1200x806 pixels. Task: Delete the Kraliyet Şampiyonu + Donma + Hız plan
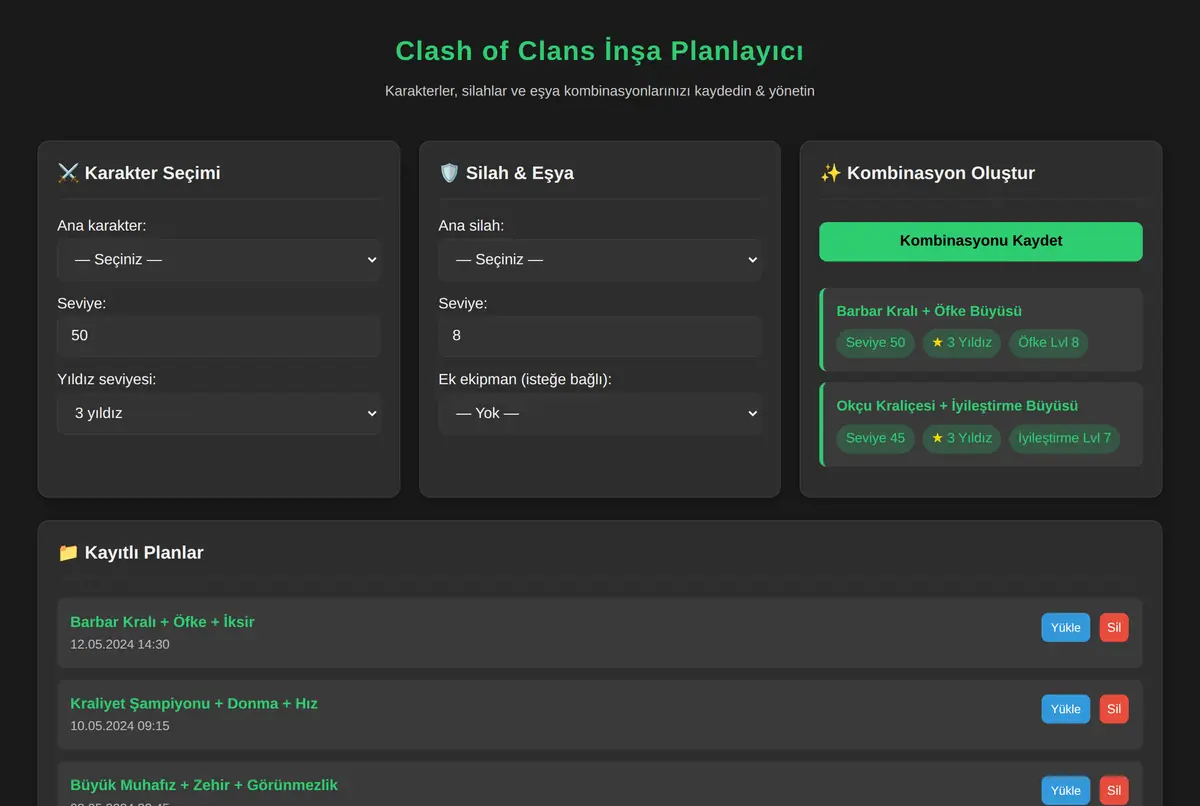(x=1114, y=709)
